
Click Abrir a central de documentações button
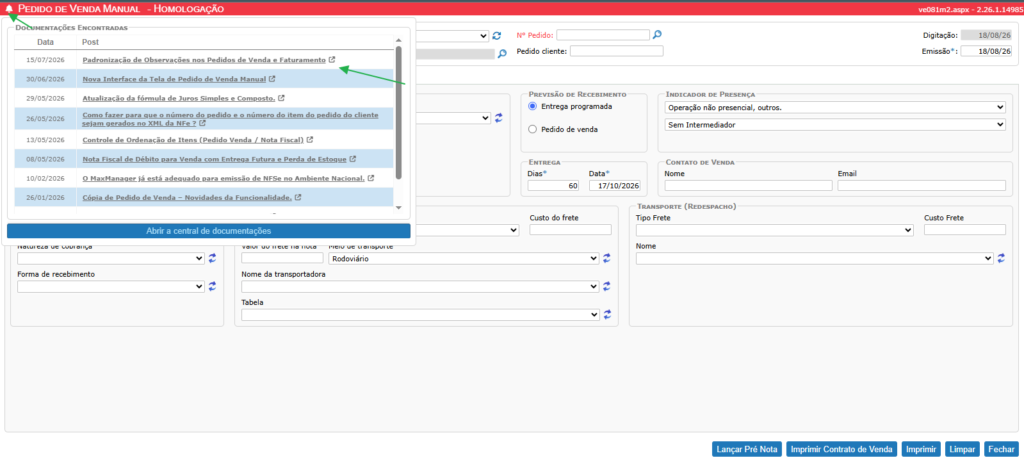click(209, 230)
